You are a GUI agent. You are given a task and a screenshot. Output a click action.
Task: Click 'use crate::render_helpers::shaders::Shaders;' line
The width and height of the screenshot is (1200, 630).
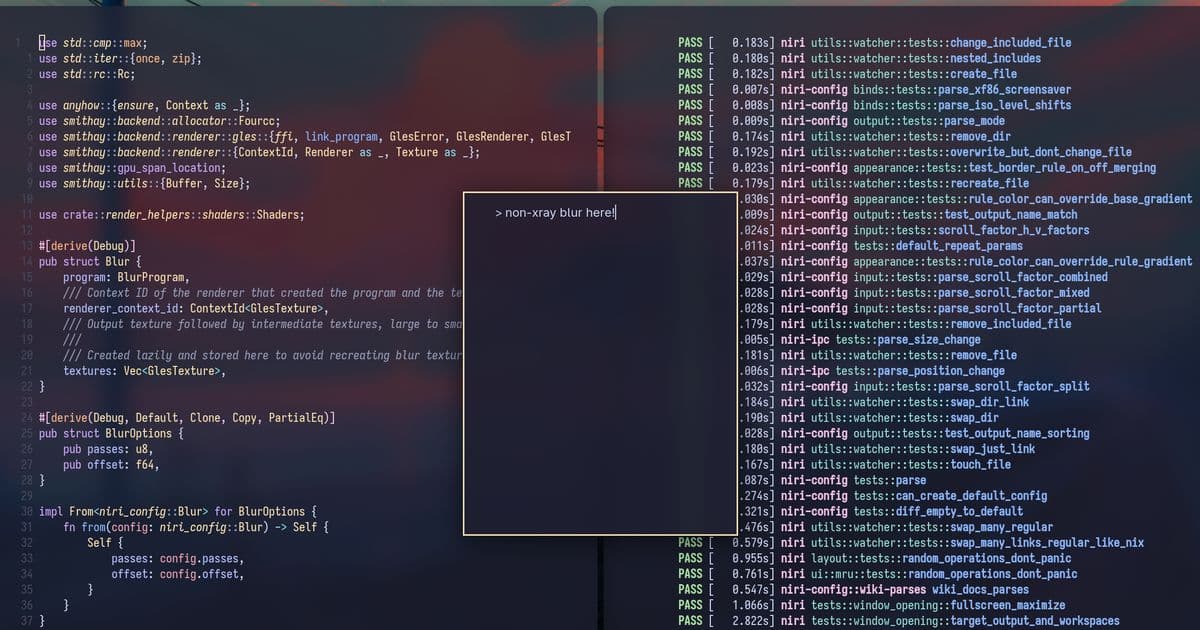click(x=171, y=215)
